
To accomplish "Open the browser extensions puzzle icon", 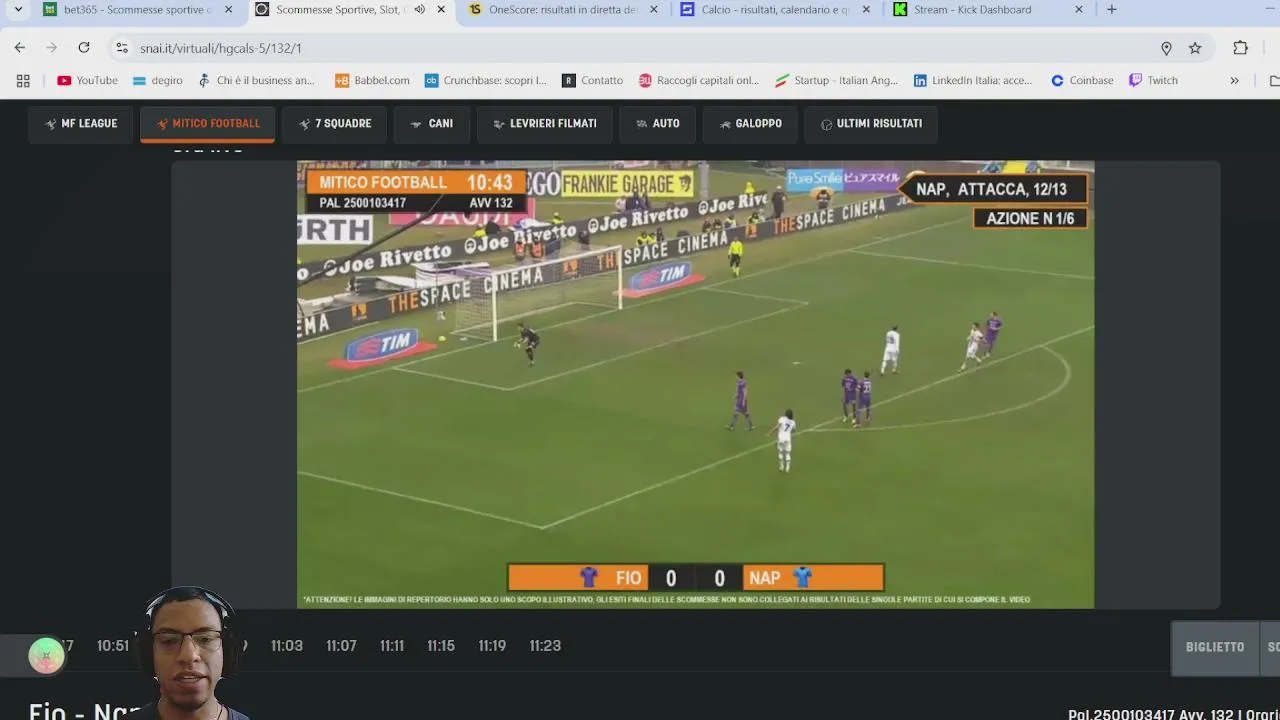I will point(1240,48).
